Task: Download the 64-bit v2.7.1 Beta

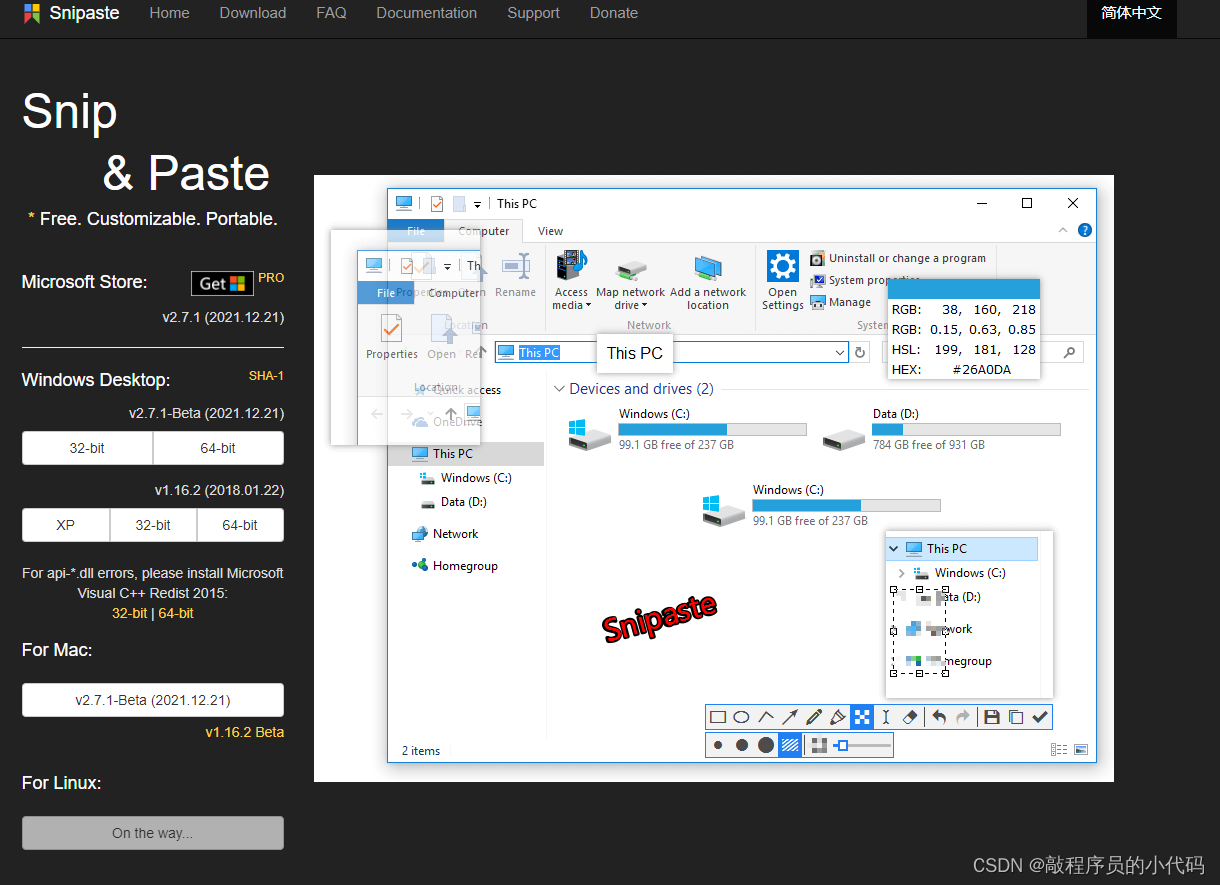Action: tap(218, 448)
